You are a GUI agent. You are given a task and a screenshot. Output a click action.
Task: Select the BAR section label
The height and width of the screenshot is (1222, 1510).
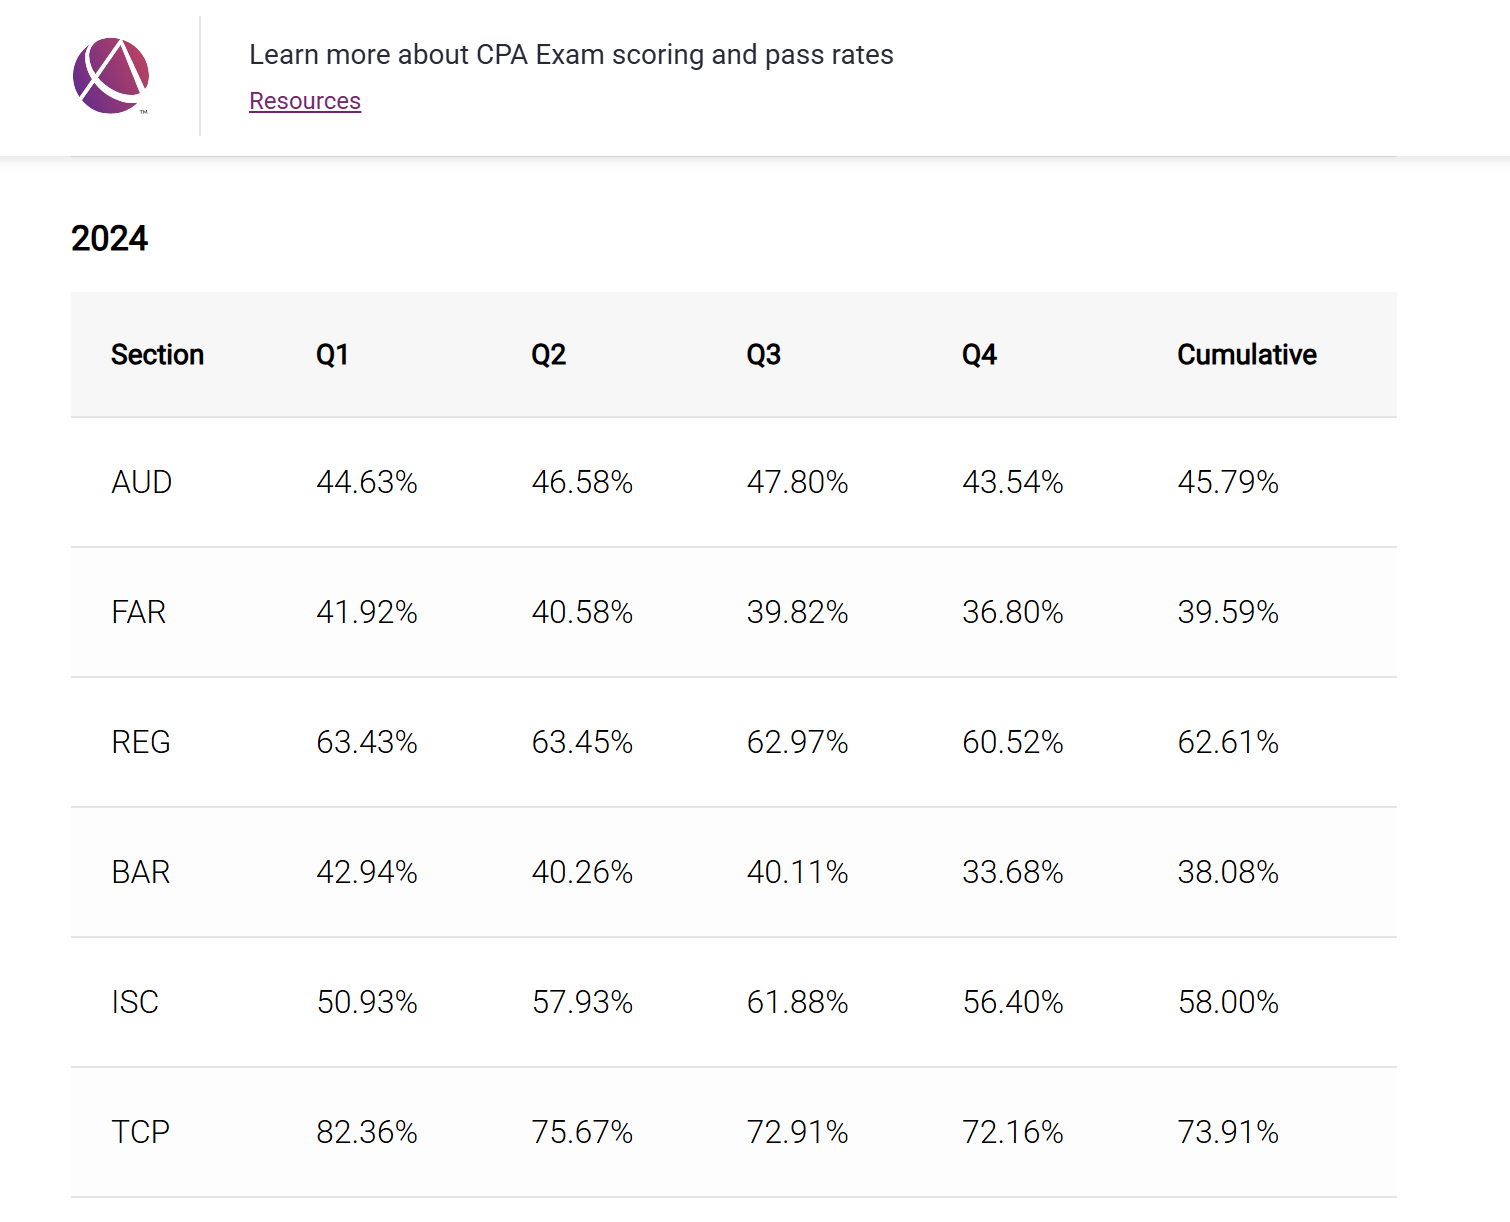pos(140,872)
